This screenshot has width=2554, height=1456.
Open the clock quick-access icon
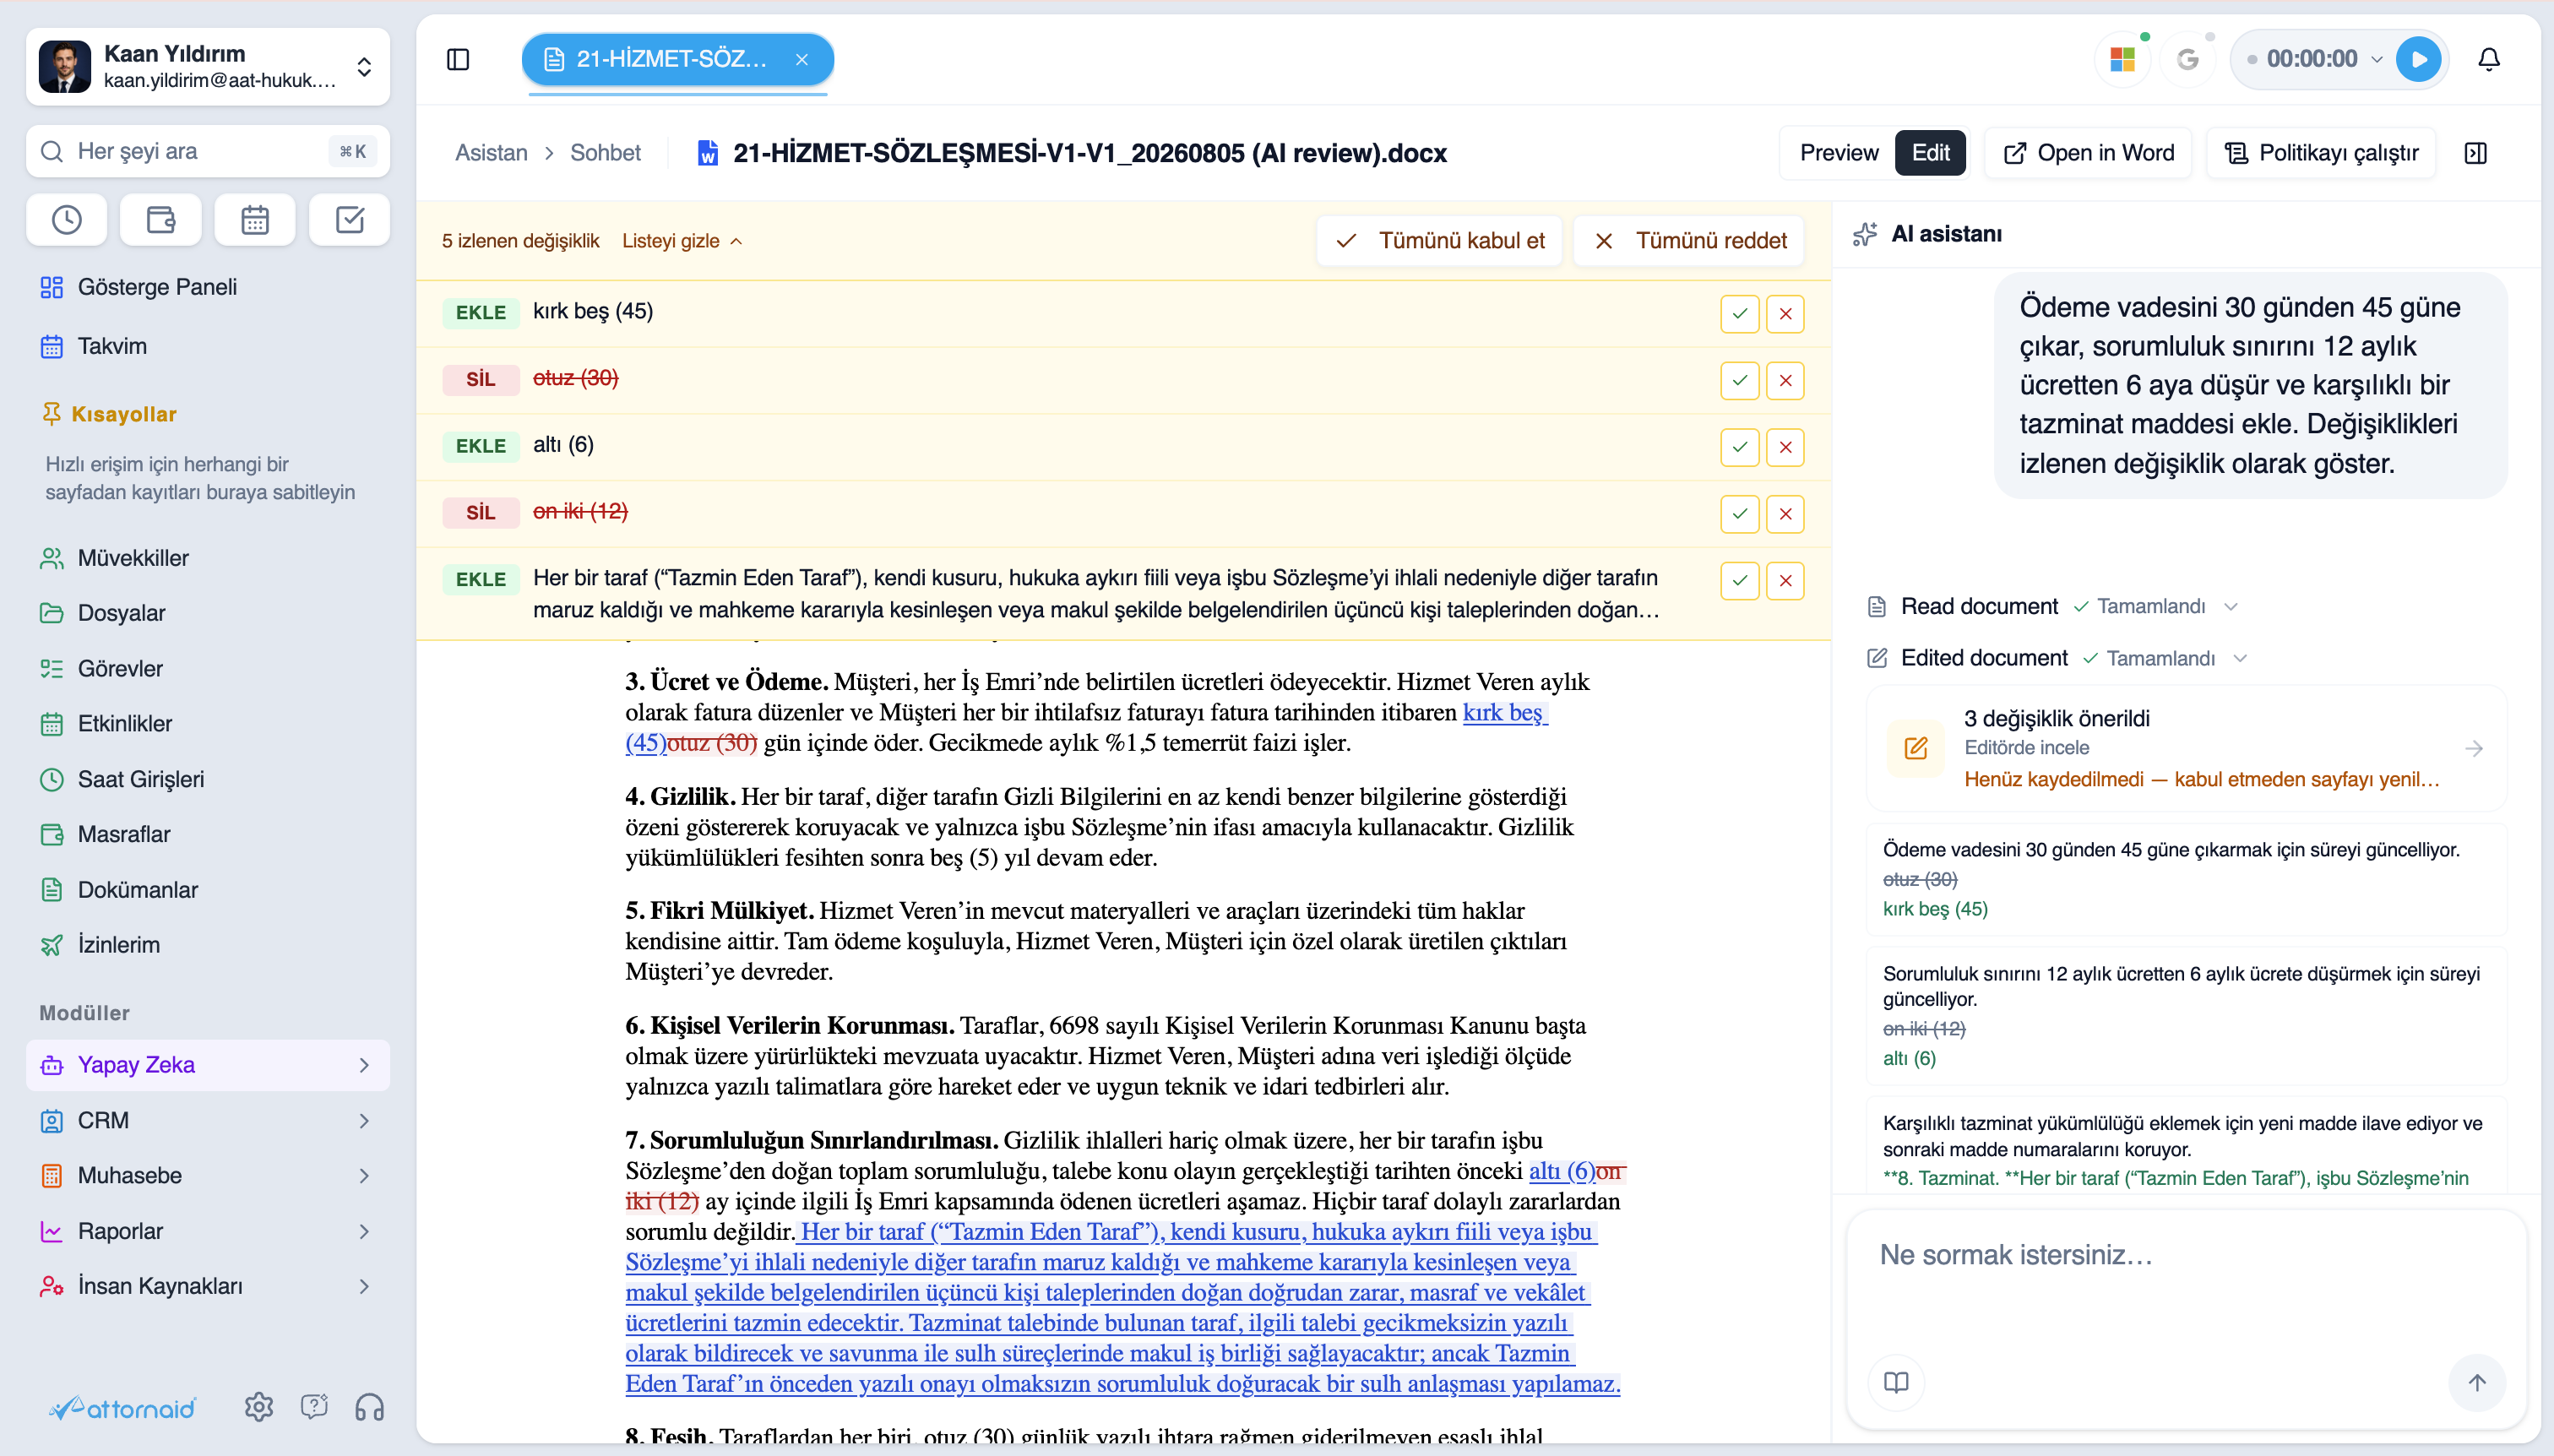click(67, 220)
